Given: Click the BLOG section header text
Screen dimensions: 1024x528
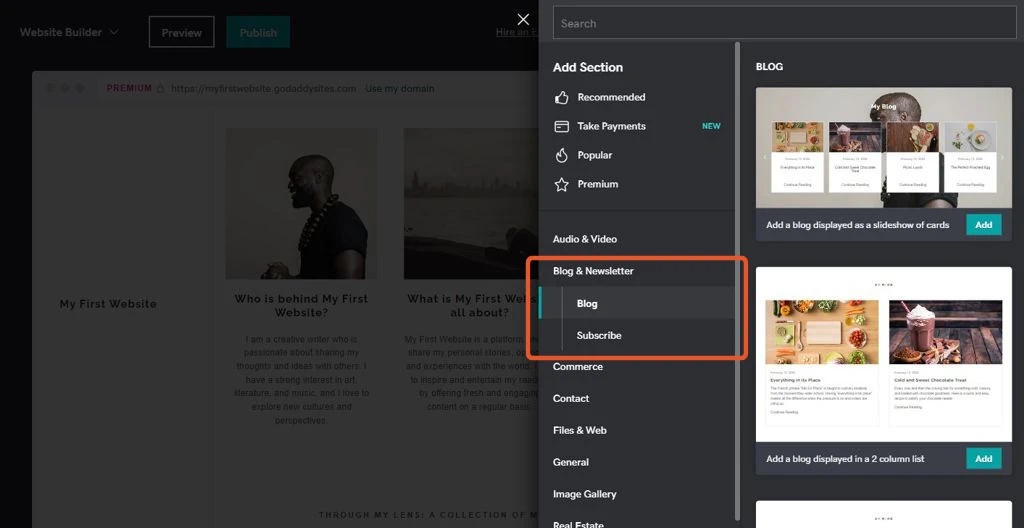Looking at the screenshot, I should (769, 67).
